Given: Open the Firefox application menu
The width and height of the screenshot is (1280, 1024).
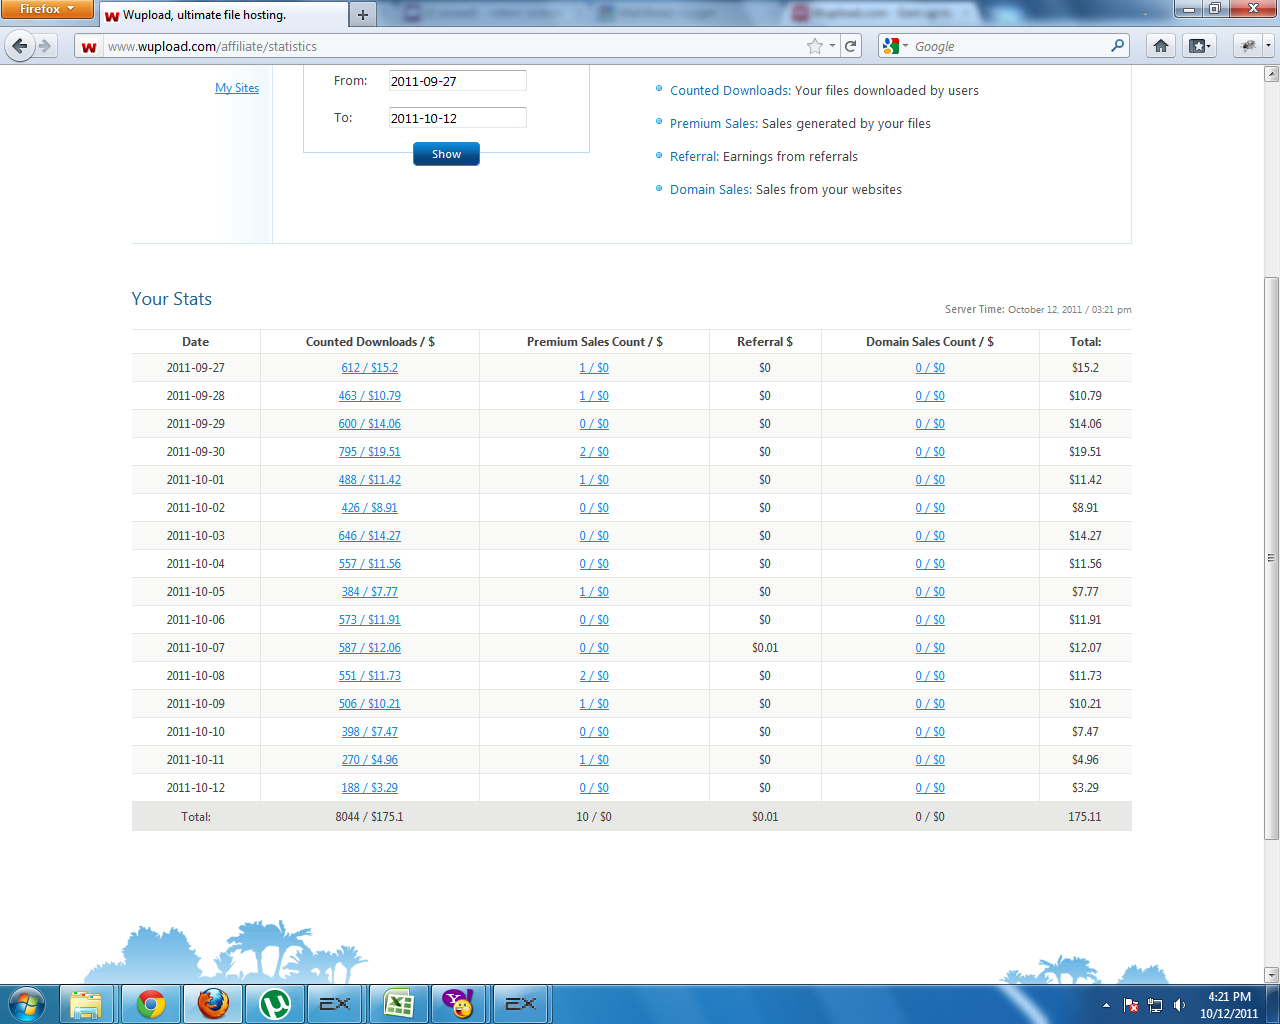Looking at the screenshot, I should click(x=47, y=9).
